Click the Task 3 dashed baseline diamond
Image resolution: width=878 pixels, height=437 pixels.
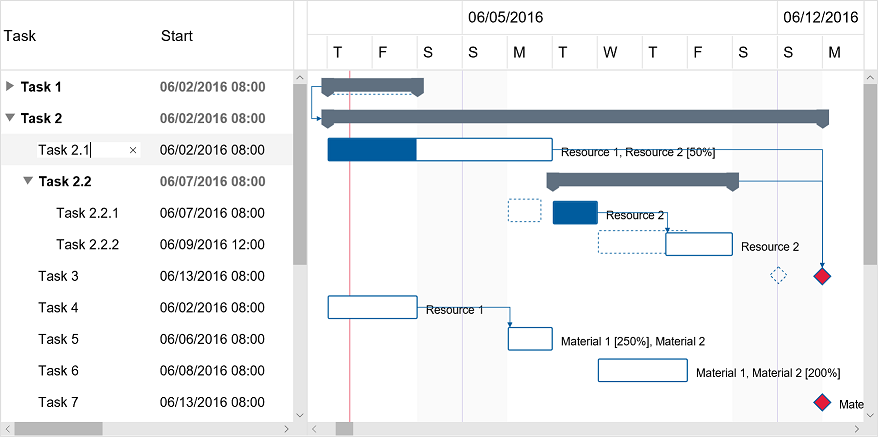(778, 276)
